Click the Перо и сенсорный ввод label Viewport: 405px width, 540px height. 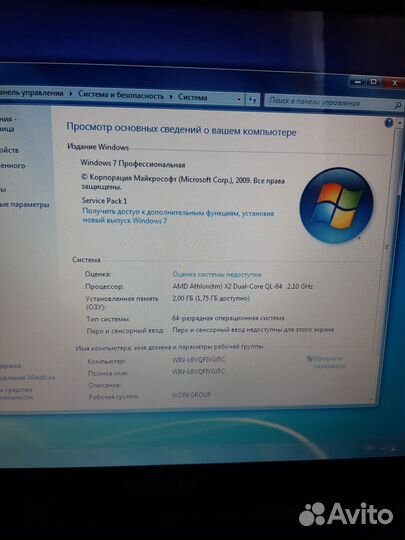125,331
